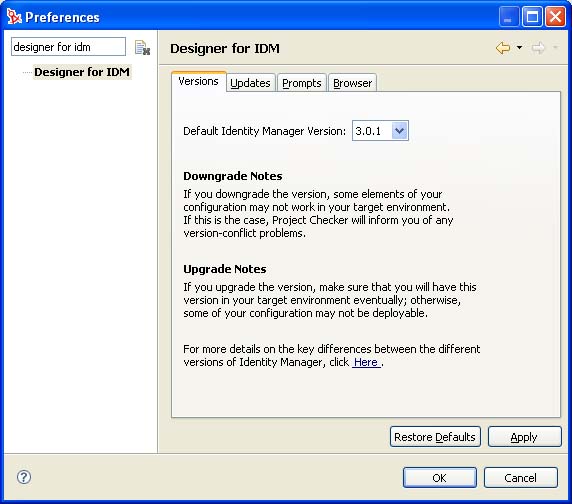Open the Prompts tab
The width and height of the screenshot is (572, 504).
[x=301, y=83]
